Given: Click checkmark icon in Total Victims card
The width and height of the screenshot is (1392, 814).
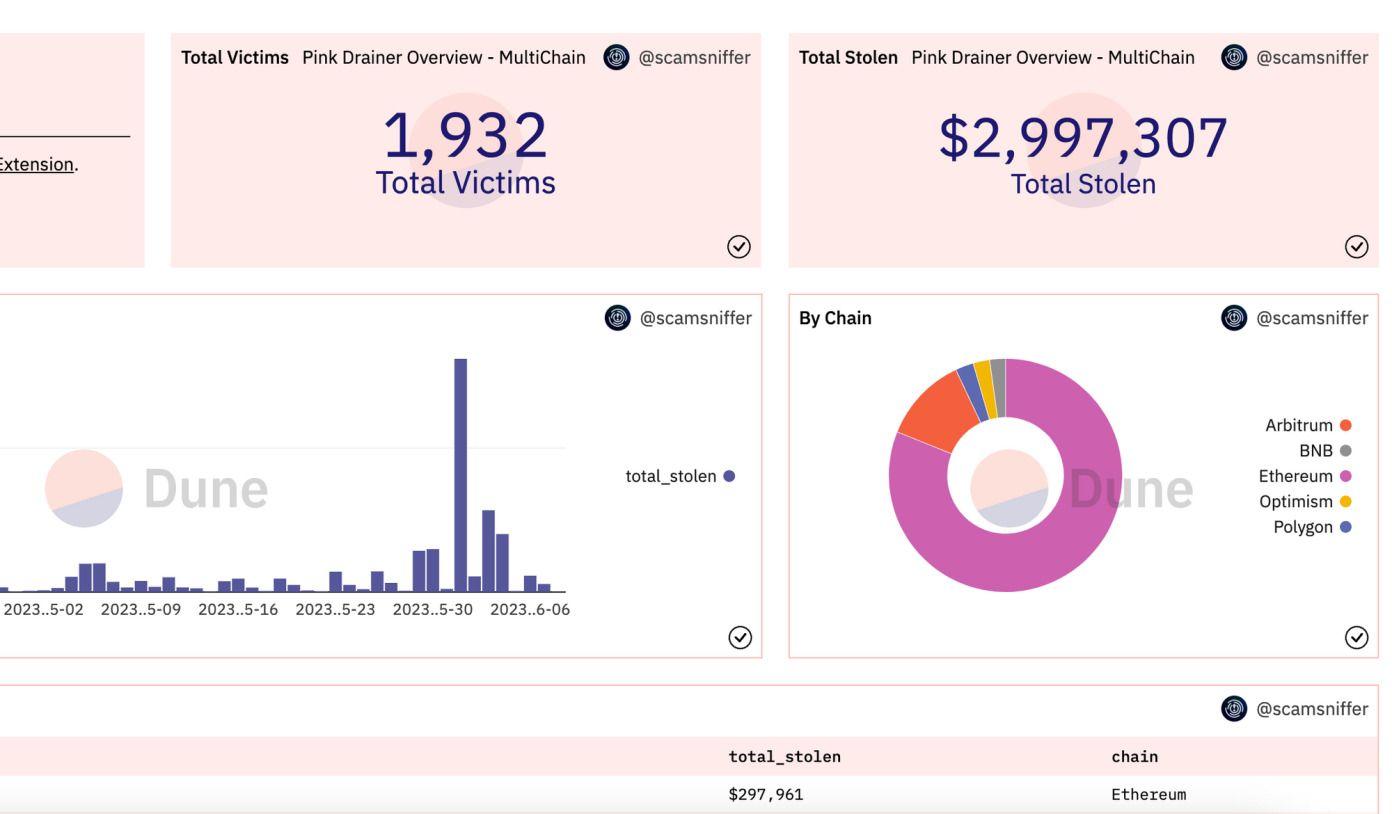Looking at the screenshot, I should 740,245.
